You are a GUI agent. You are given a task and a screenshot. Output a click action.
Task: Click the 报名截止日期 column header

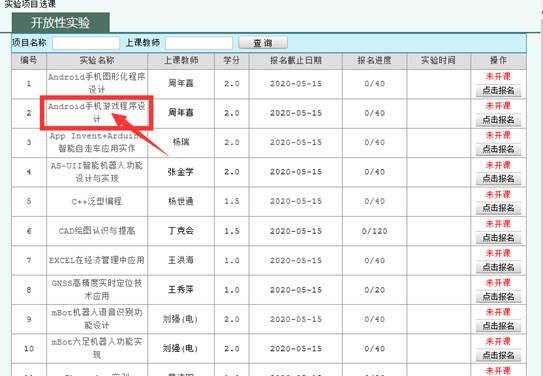pos(296,61)
